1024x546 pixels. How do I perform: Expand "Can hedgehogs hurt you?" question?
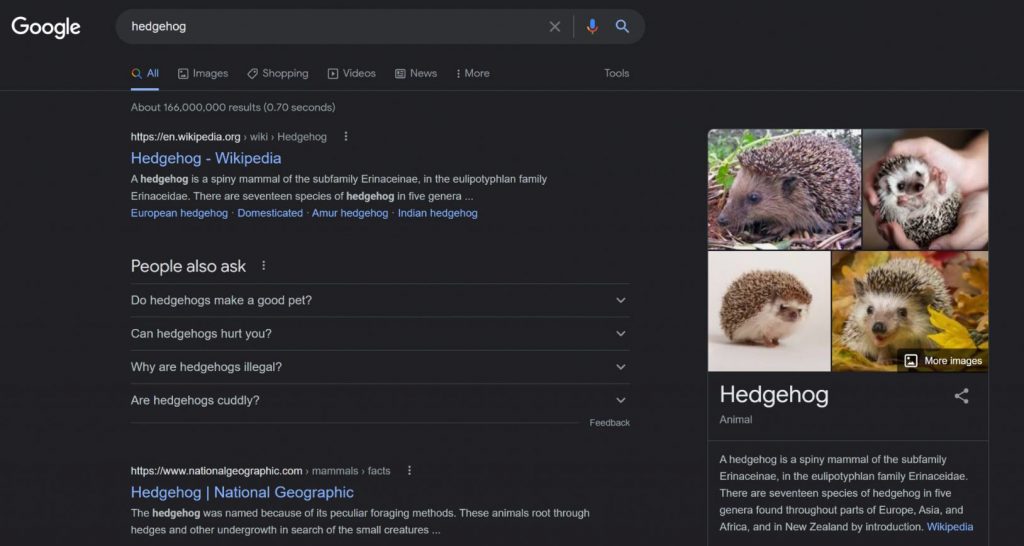[620, 334]
